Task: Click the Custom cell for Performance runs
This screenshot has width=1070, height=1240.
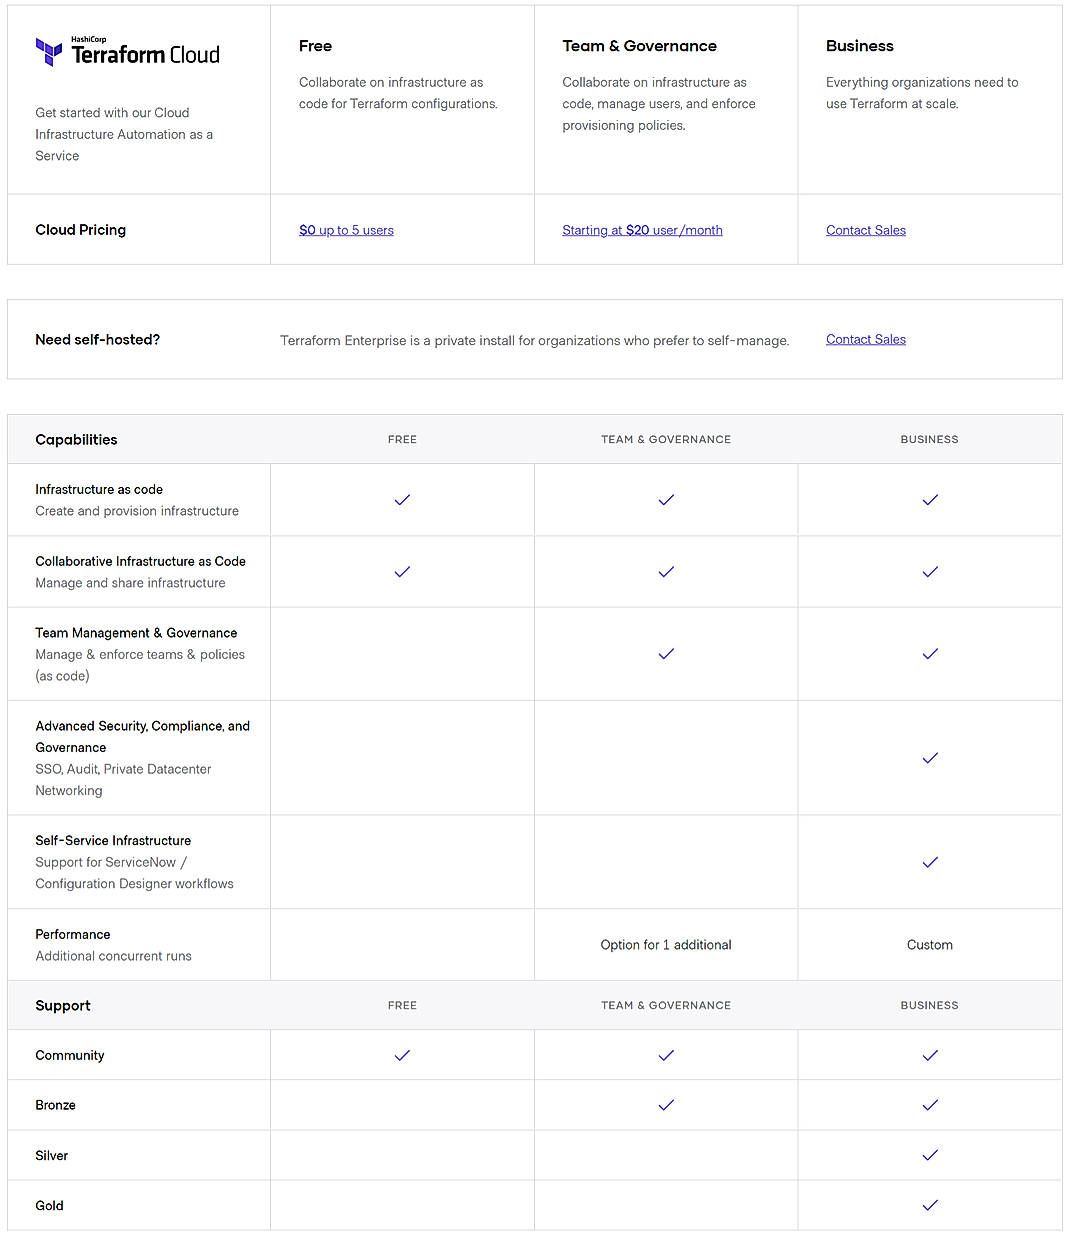Action: [929, 944]
